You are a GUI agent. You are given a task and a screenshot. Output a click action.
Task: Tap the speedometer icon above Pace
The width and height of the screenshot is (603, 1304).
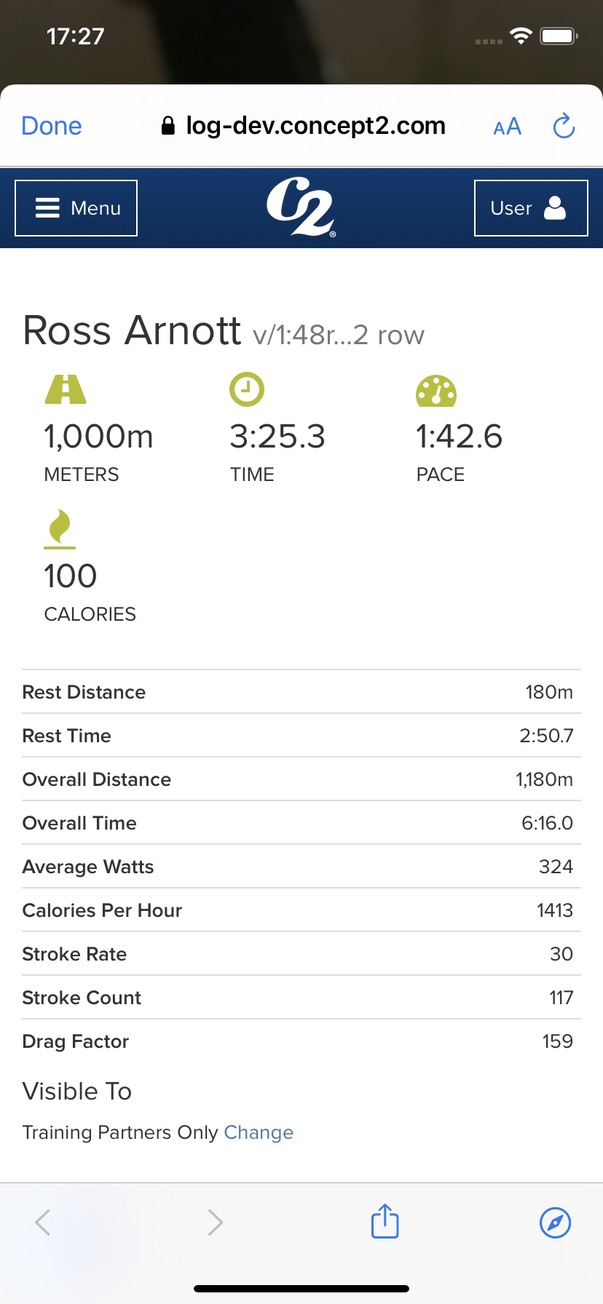click(x=436, y=391)
